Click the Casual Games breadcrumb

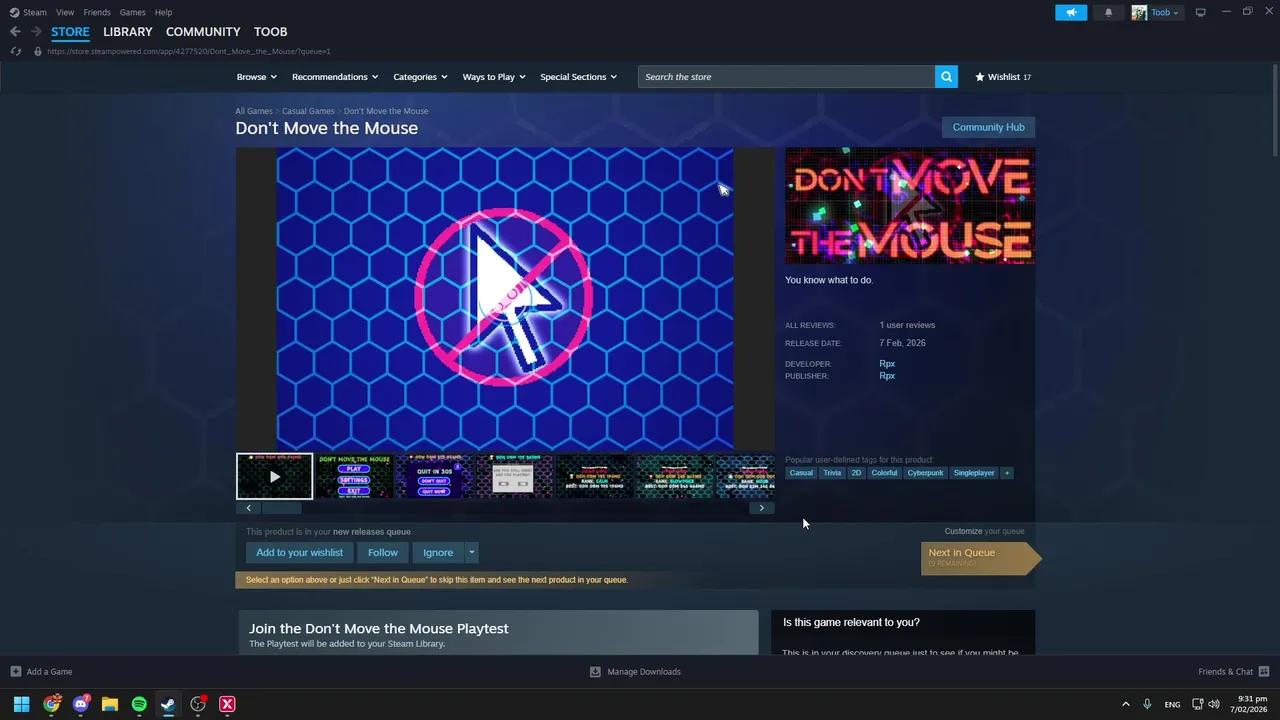pyautogui.click(x=308, y=111)
